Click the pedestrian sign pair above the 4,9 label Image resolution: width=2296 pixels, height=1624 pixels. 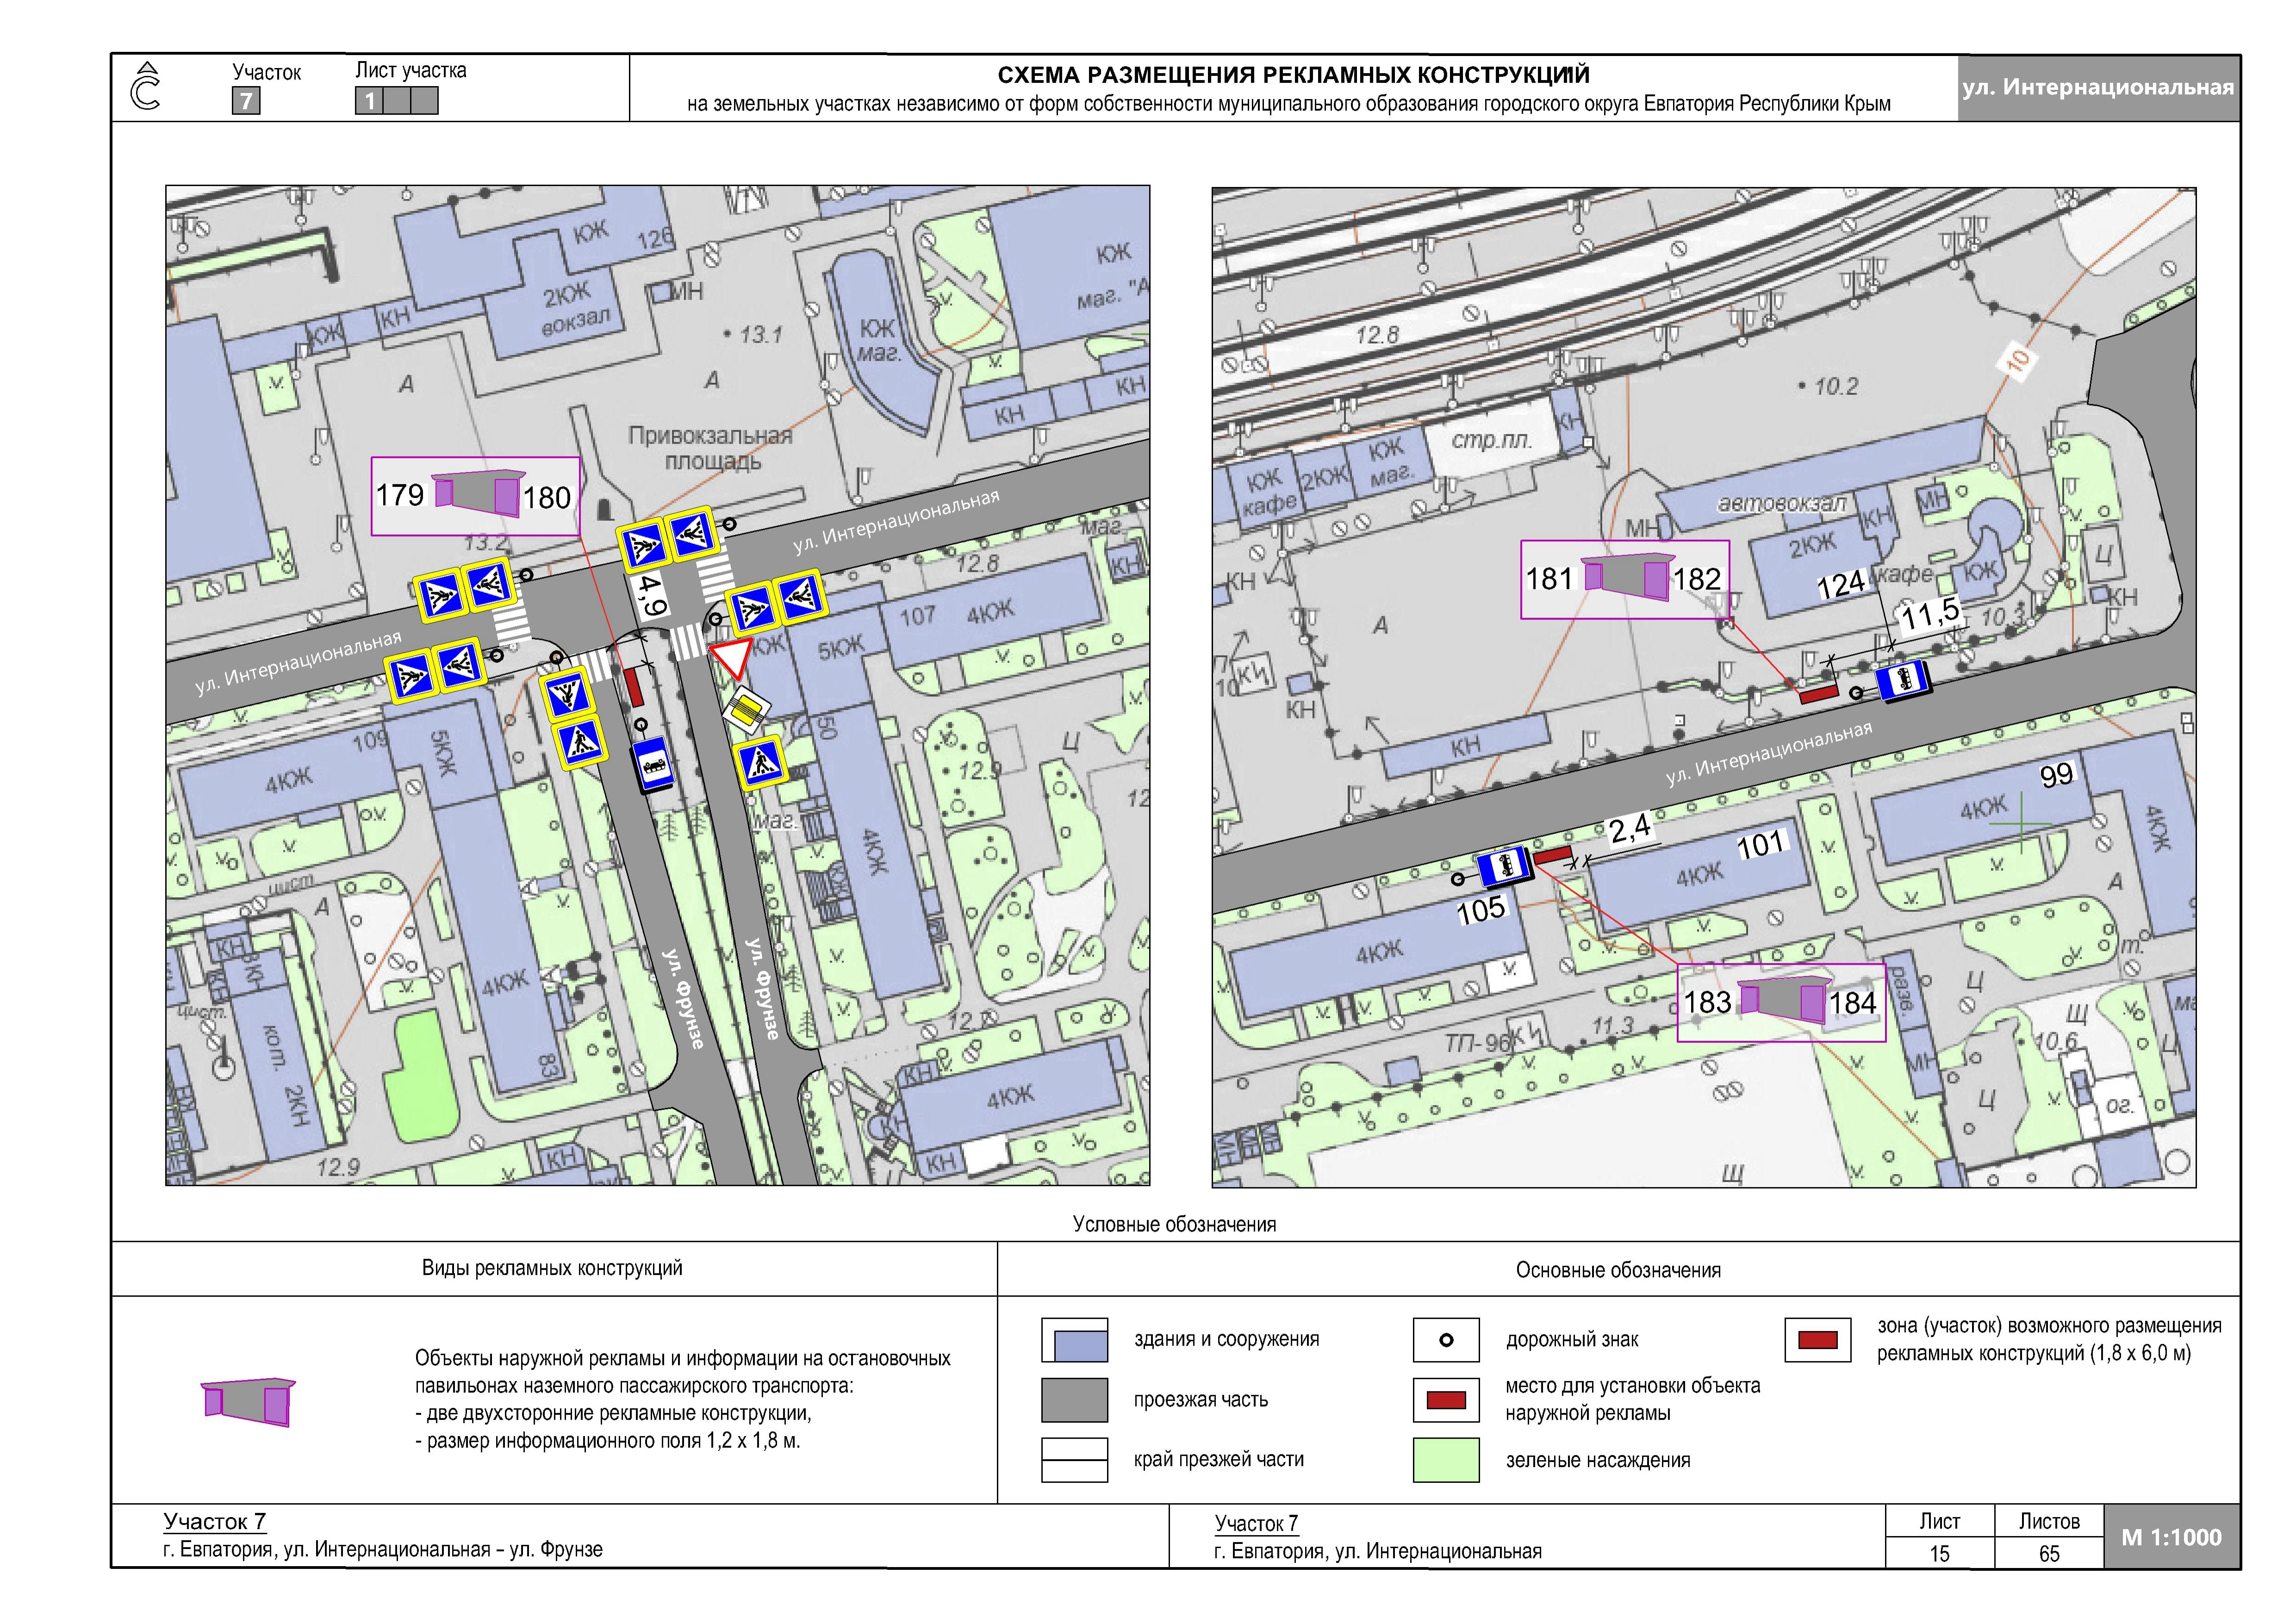click(667, 538)
